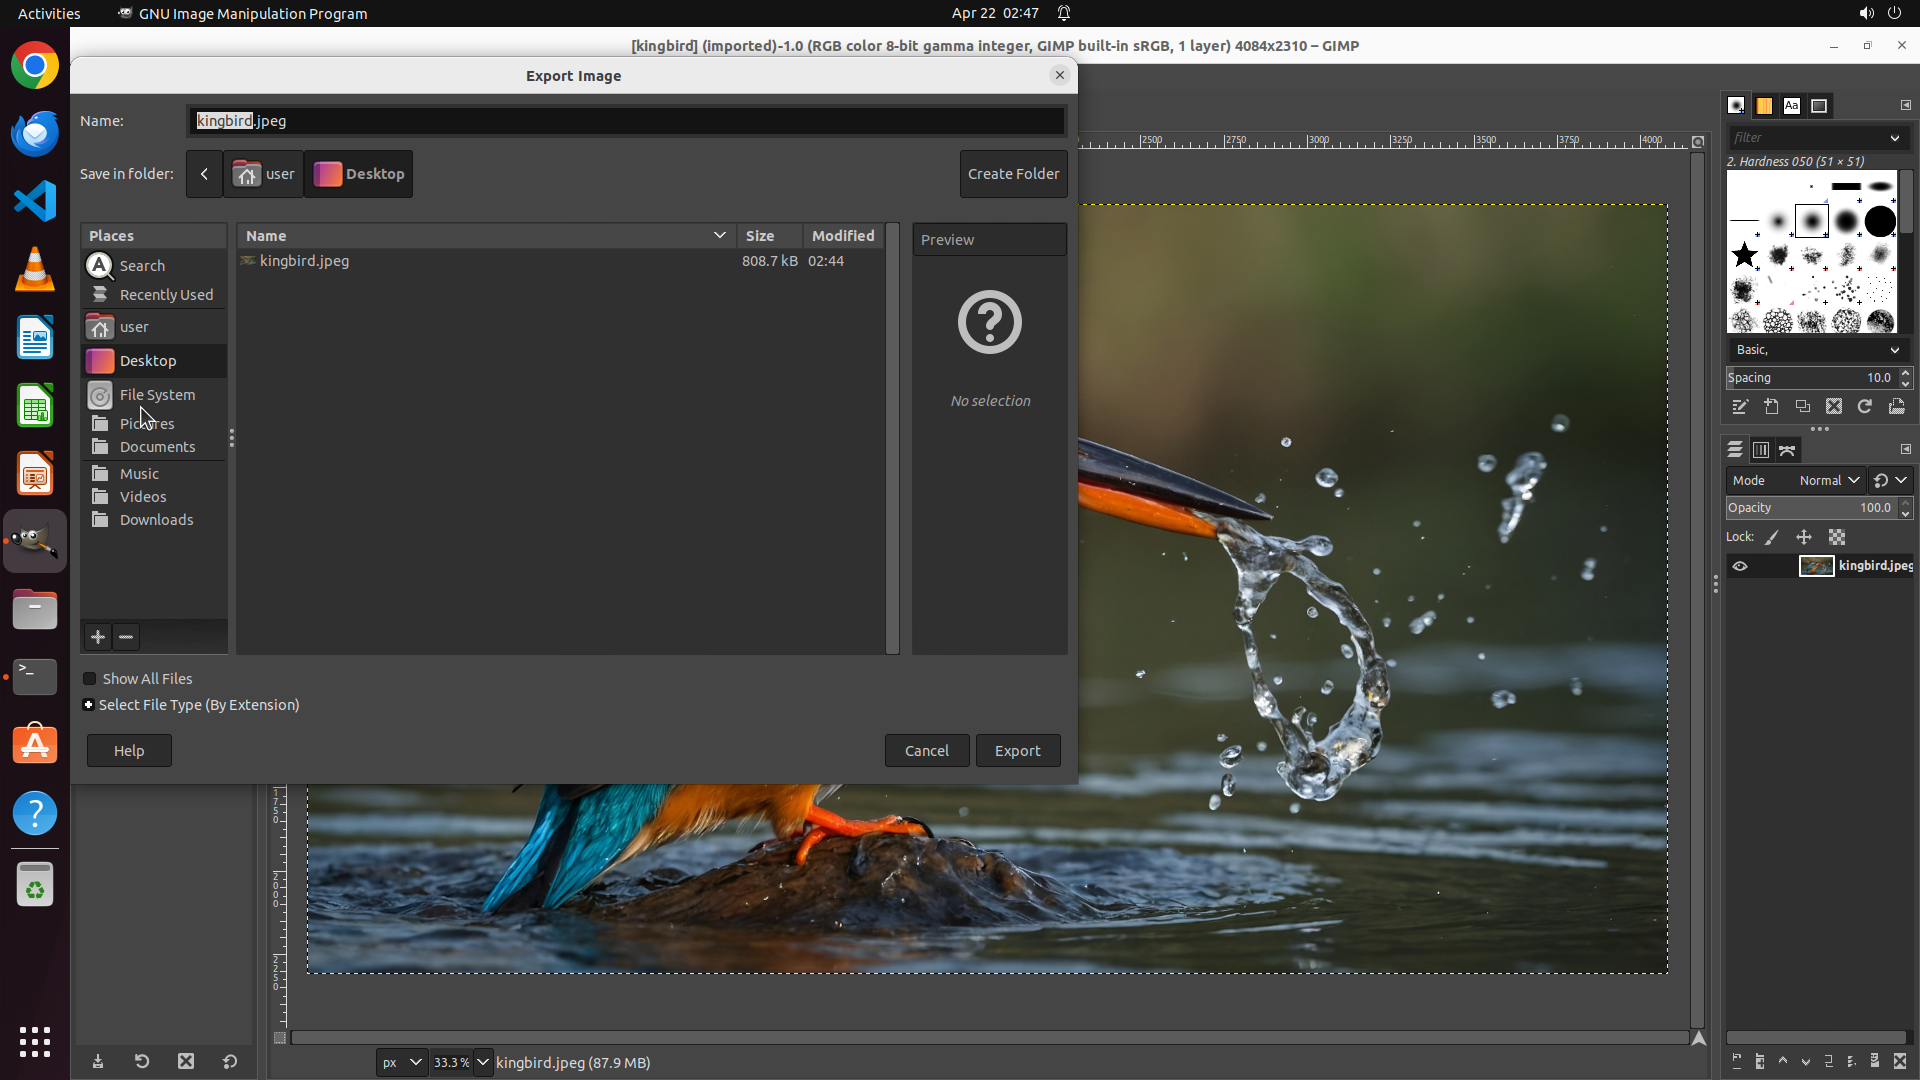This screenshot has width=1920, height=1080.
Task: Refresh the brushes list
Action: point(1864,407)
